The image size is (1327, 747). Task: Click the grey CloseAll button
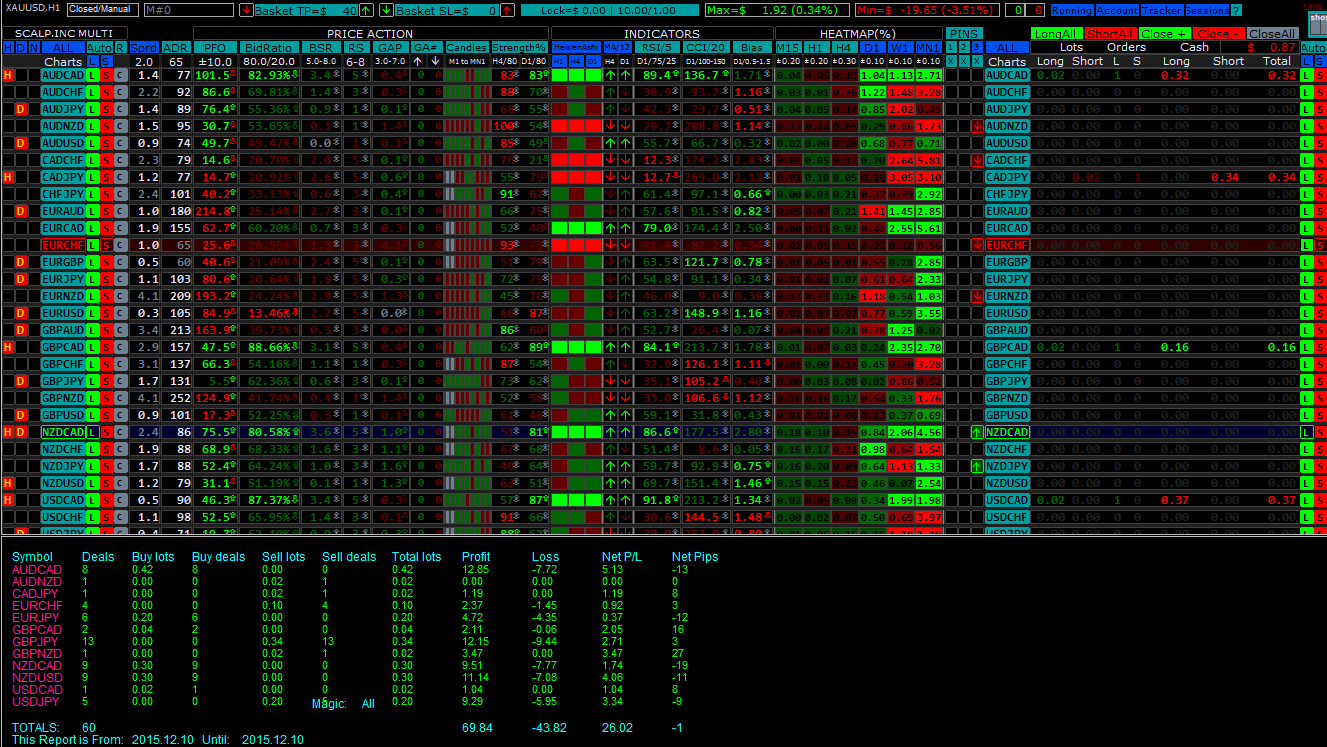coord(1273,33)
